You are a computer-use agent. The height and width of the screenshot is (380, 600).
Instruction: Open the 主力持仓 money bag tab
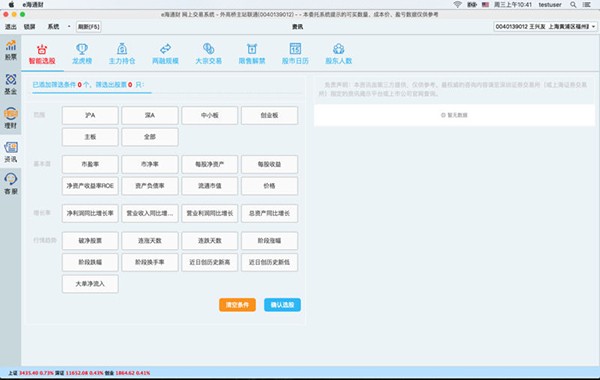coord(122,54)
